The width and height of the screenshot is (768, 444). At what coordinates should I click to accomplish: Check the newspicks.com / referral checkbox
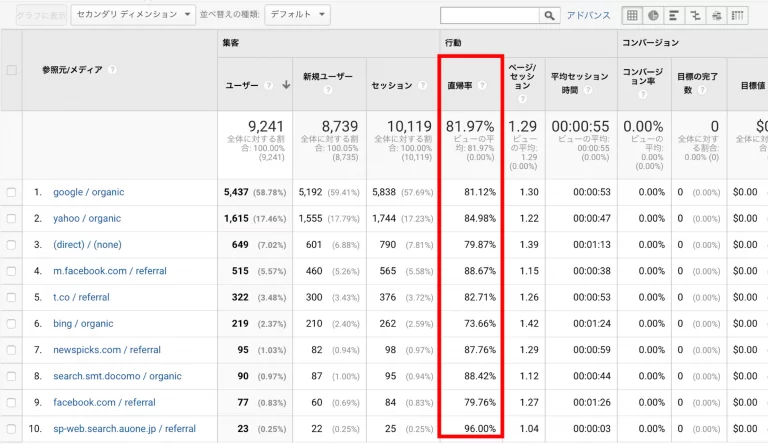[11, 350]
